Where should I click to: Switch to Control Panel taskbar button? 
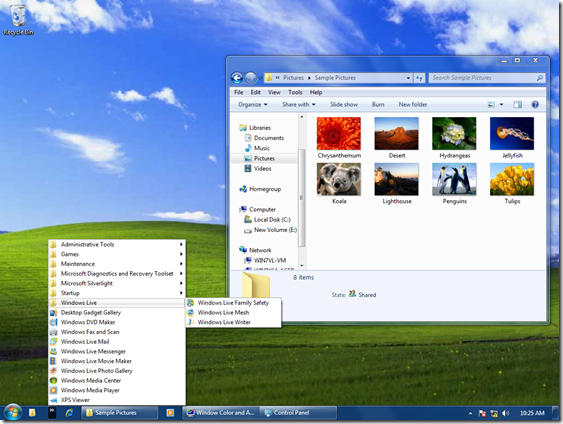tap(298, 413)
